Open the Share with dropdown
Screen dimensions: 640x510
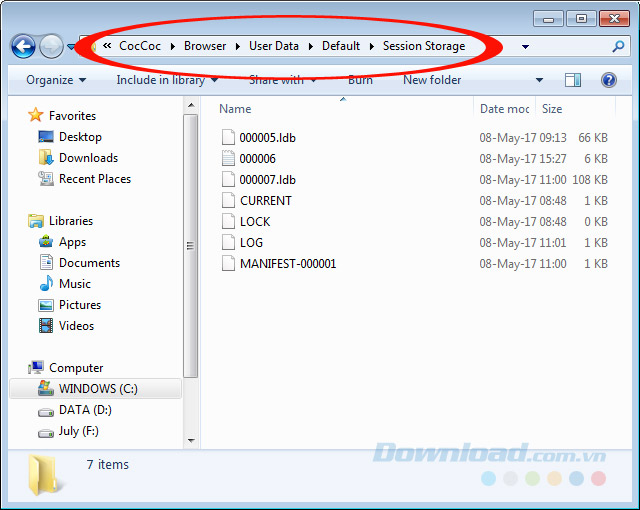(283, 80)
